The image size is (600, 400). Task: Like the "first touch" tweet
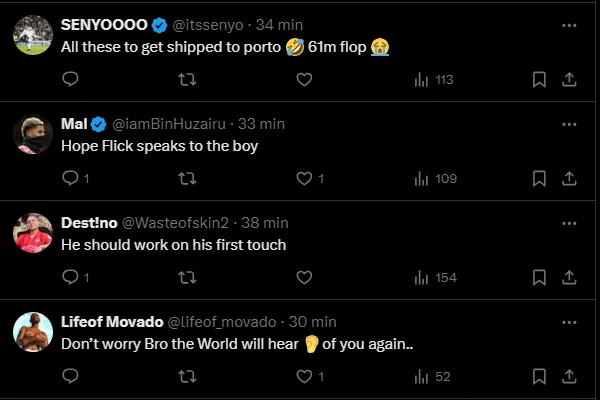(x=304, y=277)
